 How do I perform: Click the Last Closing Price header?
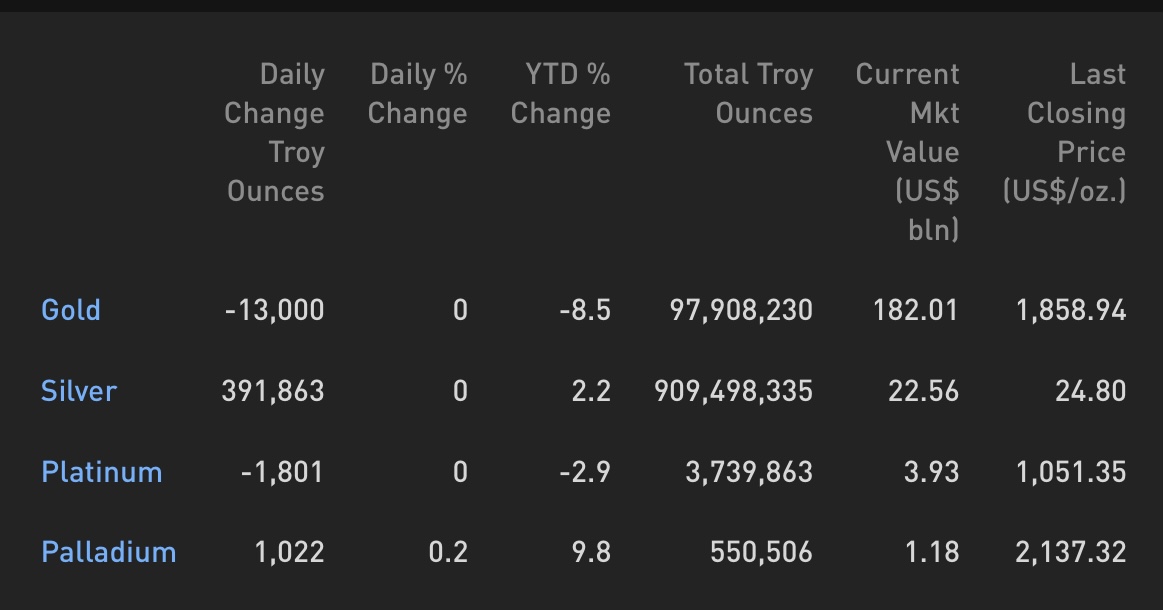(x=1064, y=133)
